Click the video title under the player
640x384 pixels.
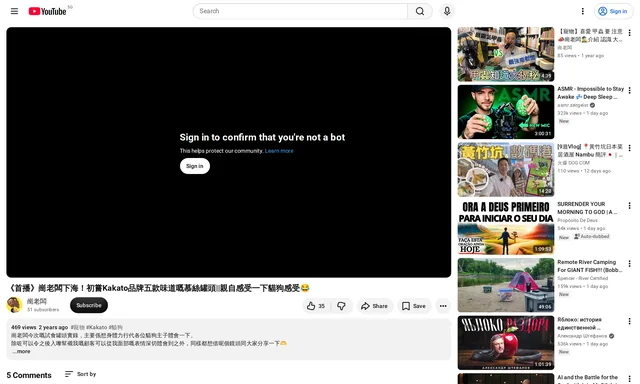(159, 288)
